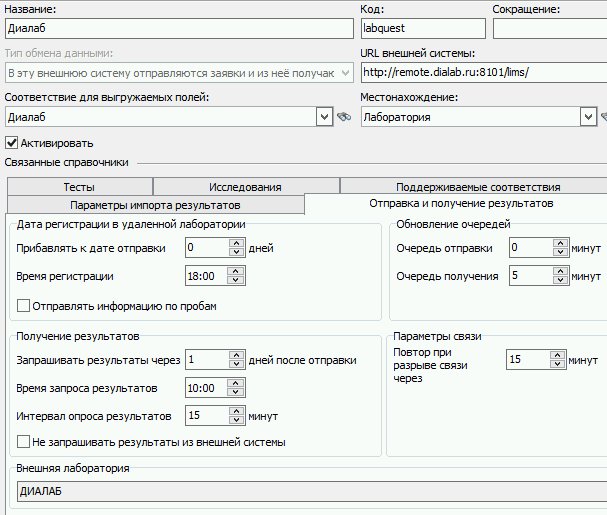Open the Исследования tab

245,187
